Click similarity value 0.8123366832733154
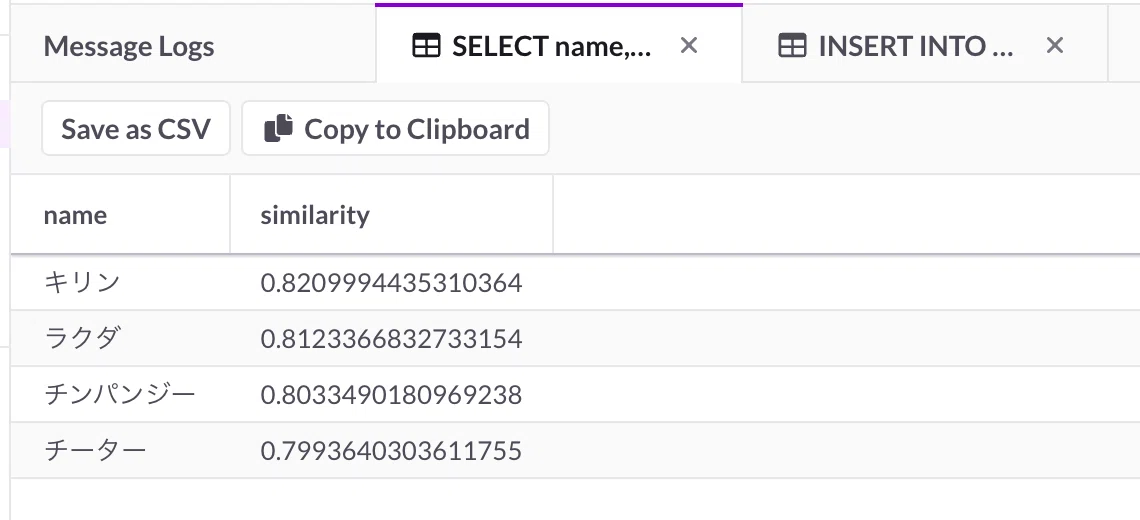 click(x=391, y=339)
